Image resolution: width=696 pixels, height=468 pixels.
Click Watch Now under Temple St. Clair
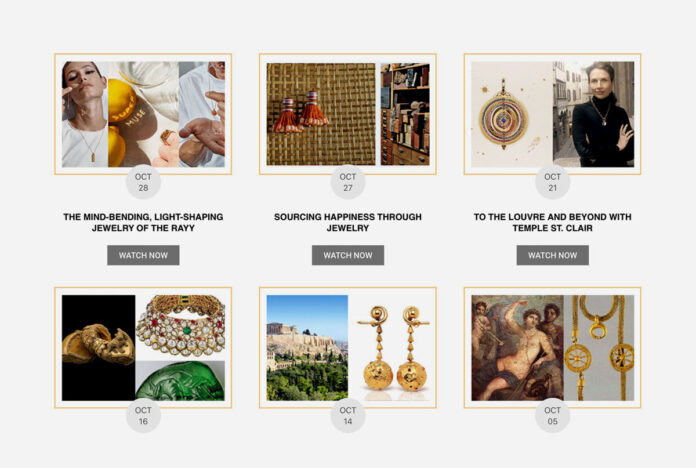coord(552,255)
